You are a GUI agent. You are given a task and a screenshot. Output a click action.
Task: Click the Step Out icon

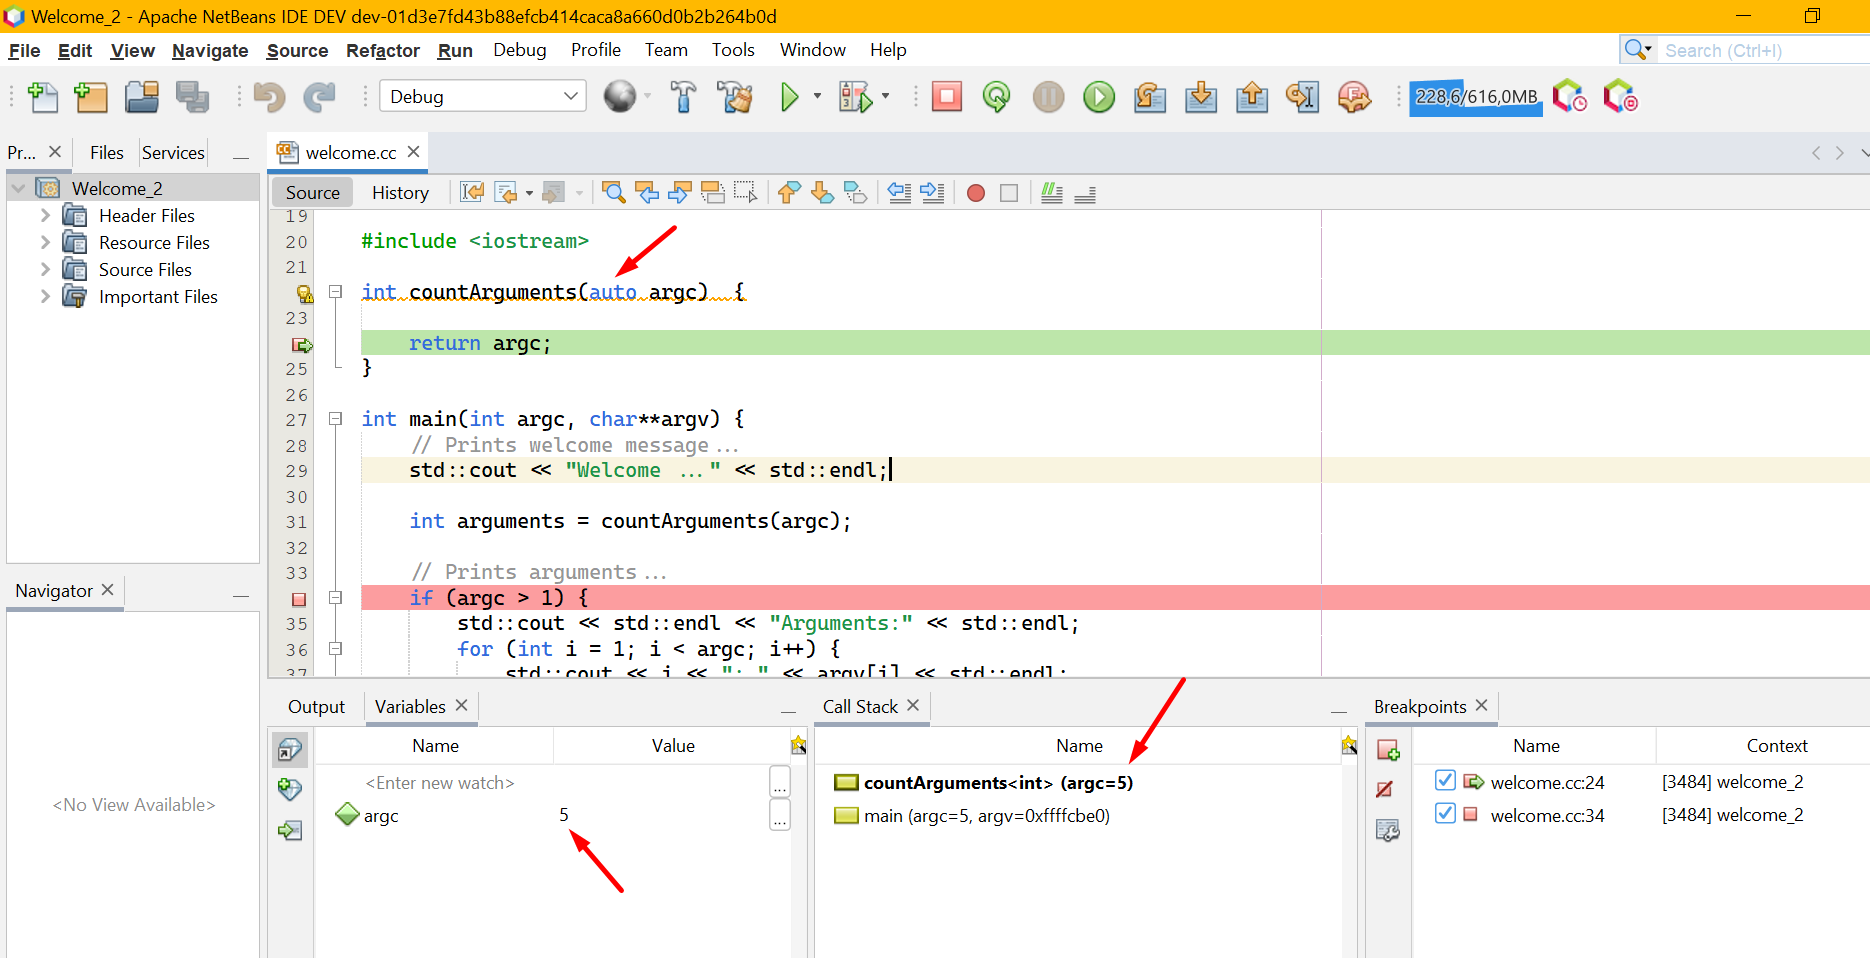[x=1252, y=97]
